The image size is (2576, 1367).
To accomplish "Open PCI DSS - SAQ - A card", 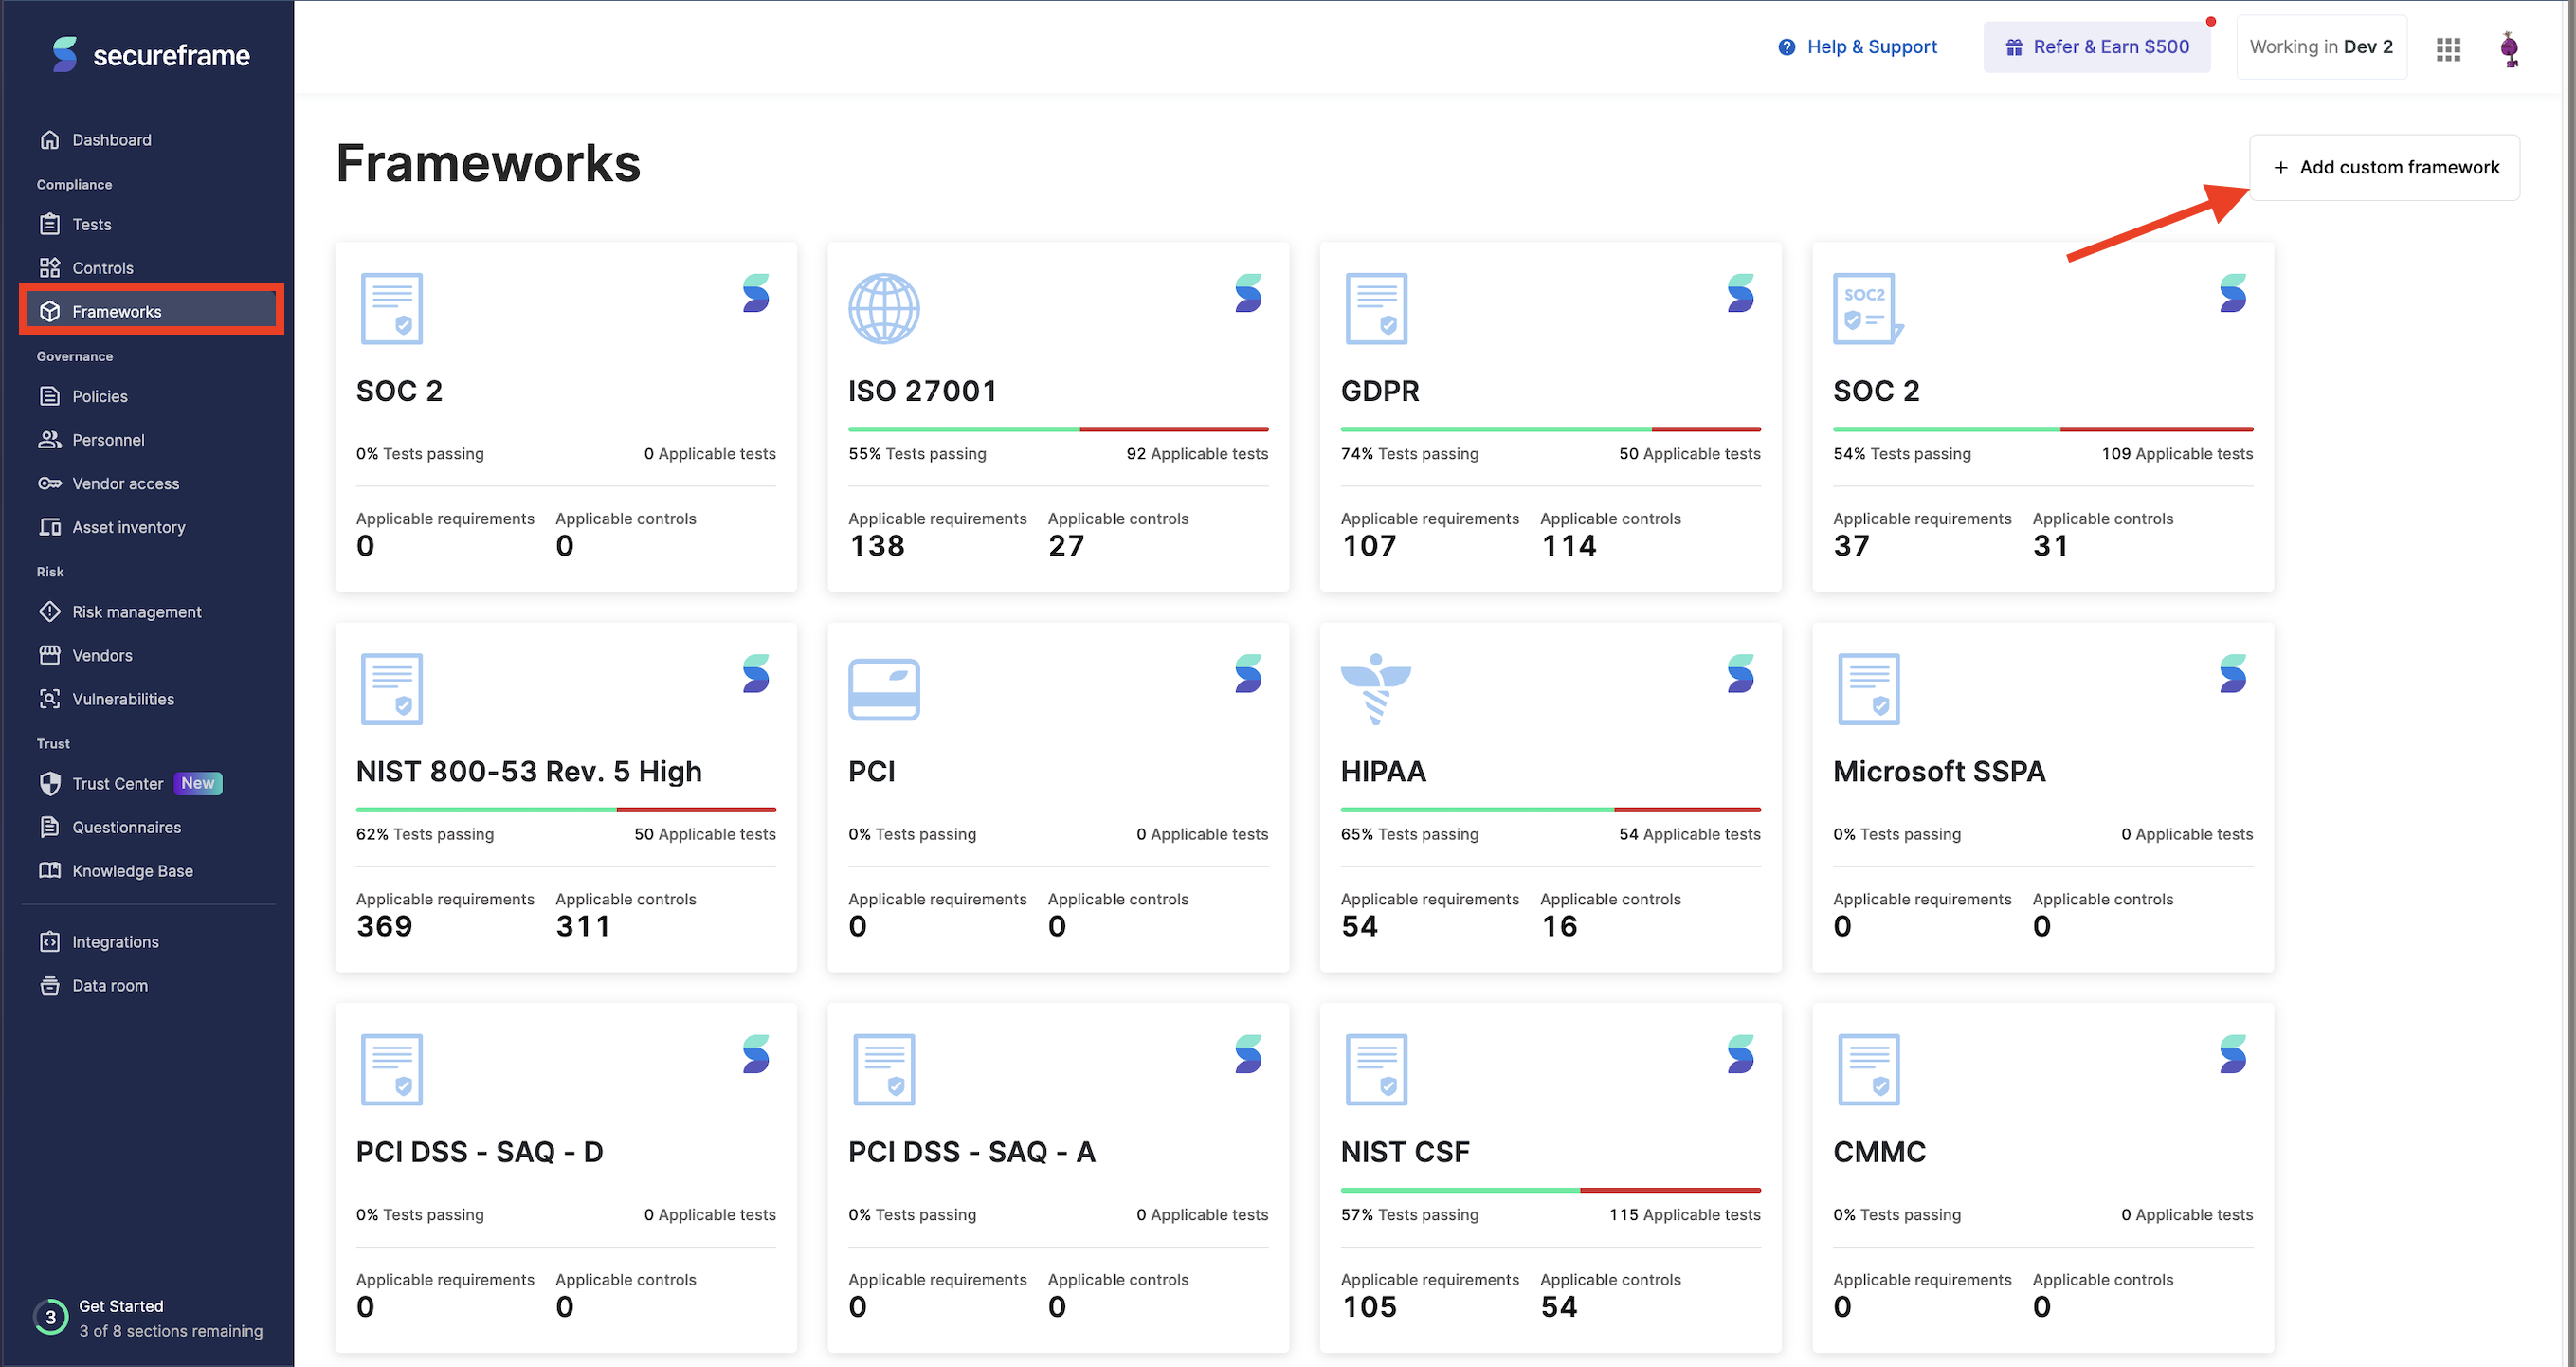I will coord(1058,1178).
